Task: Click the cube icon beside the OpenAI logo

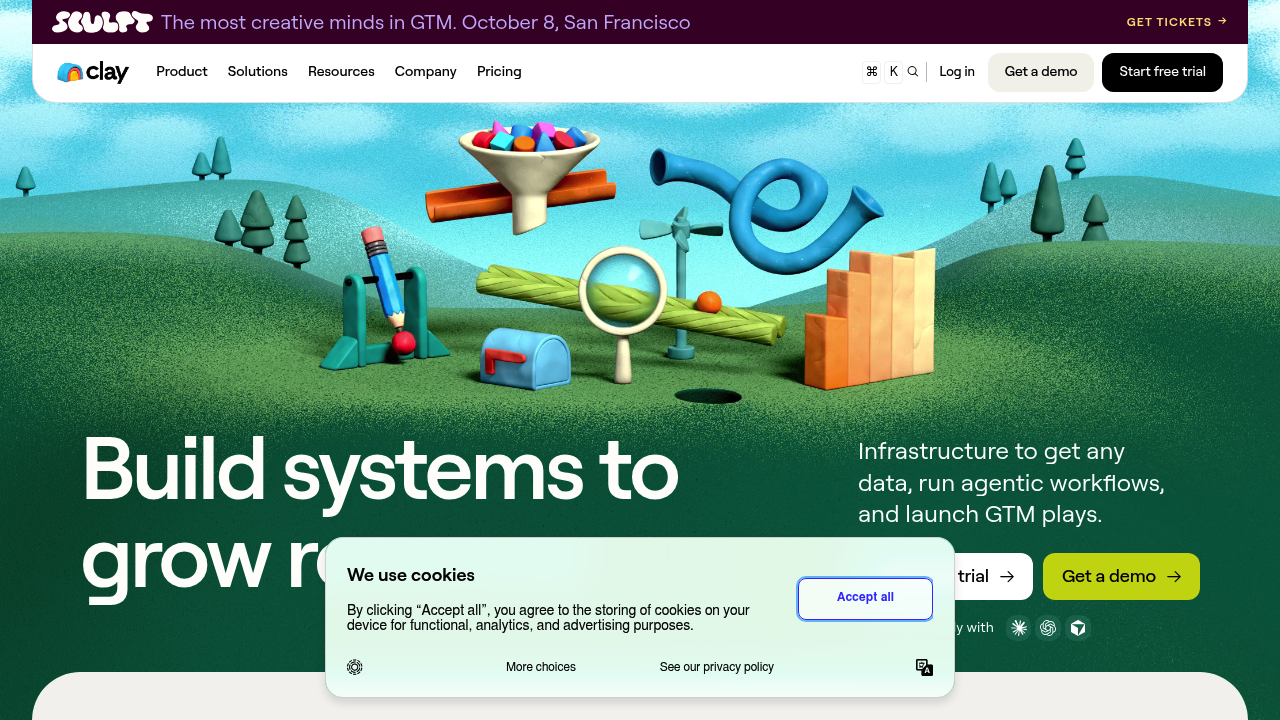Action: [x=1078, y=628]
